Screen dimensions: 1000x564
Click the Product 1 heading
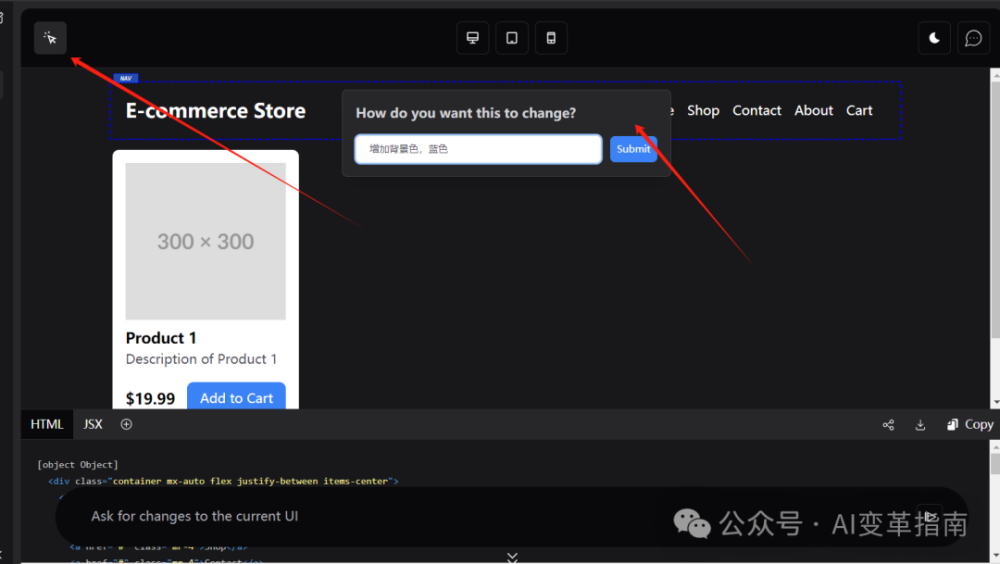pos(161,338)
